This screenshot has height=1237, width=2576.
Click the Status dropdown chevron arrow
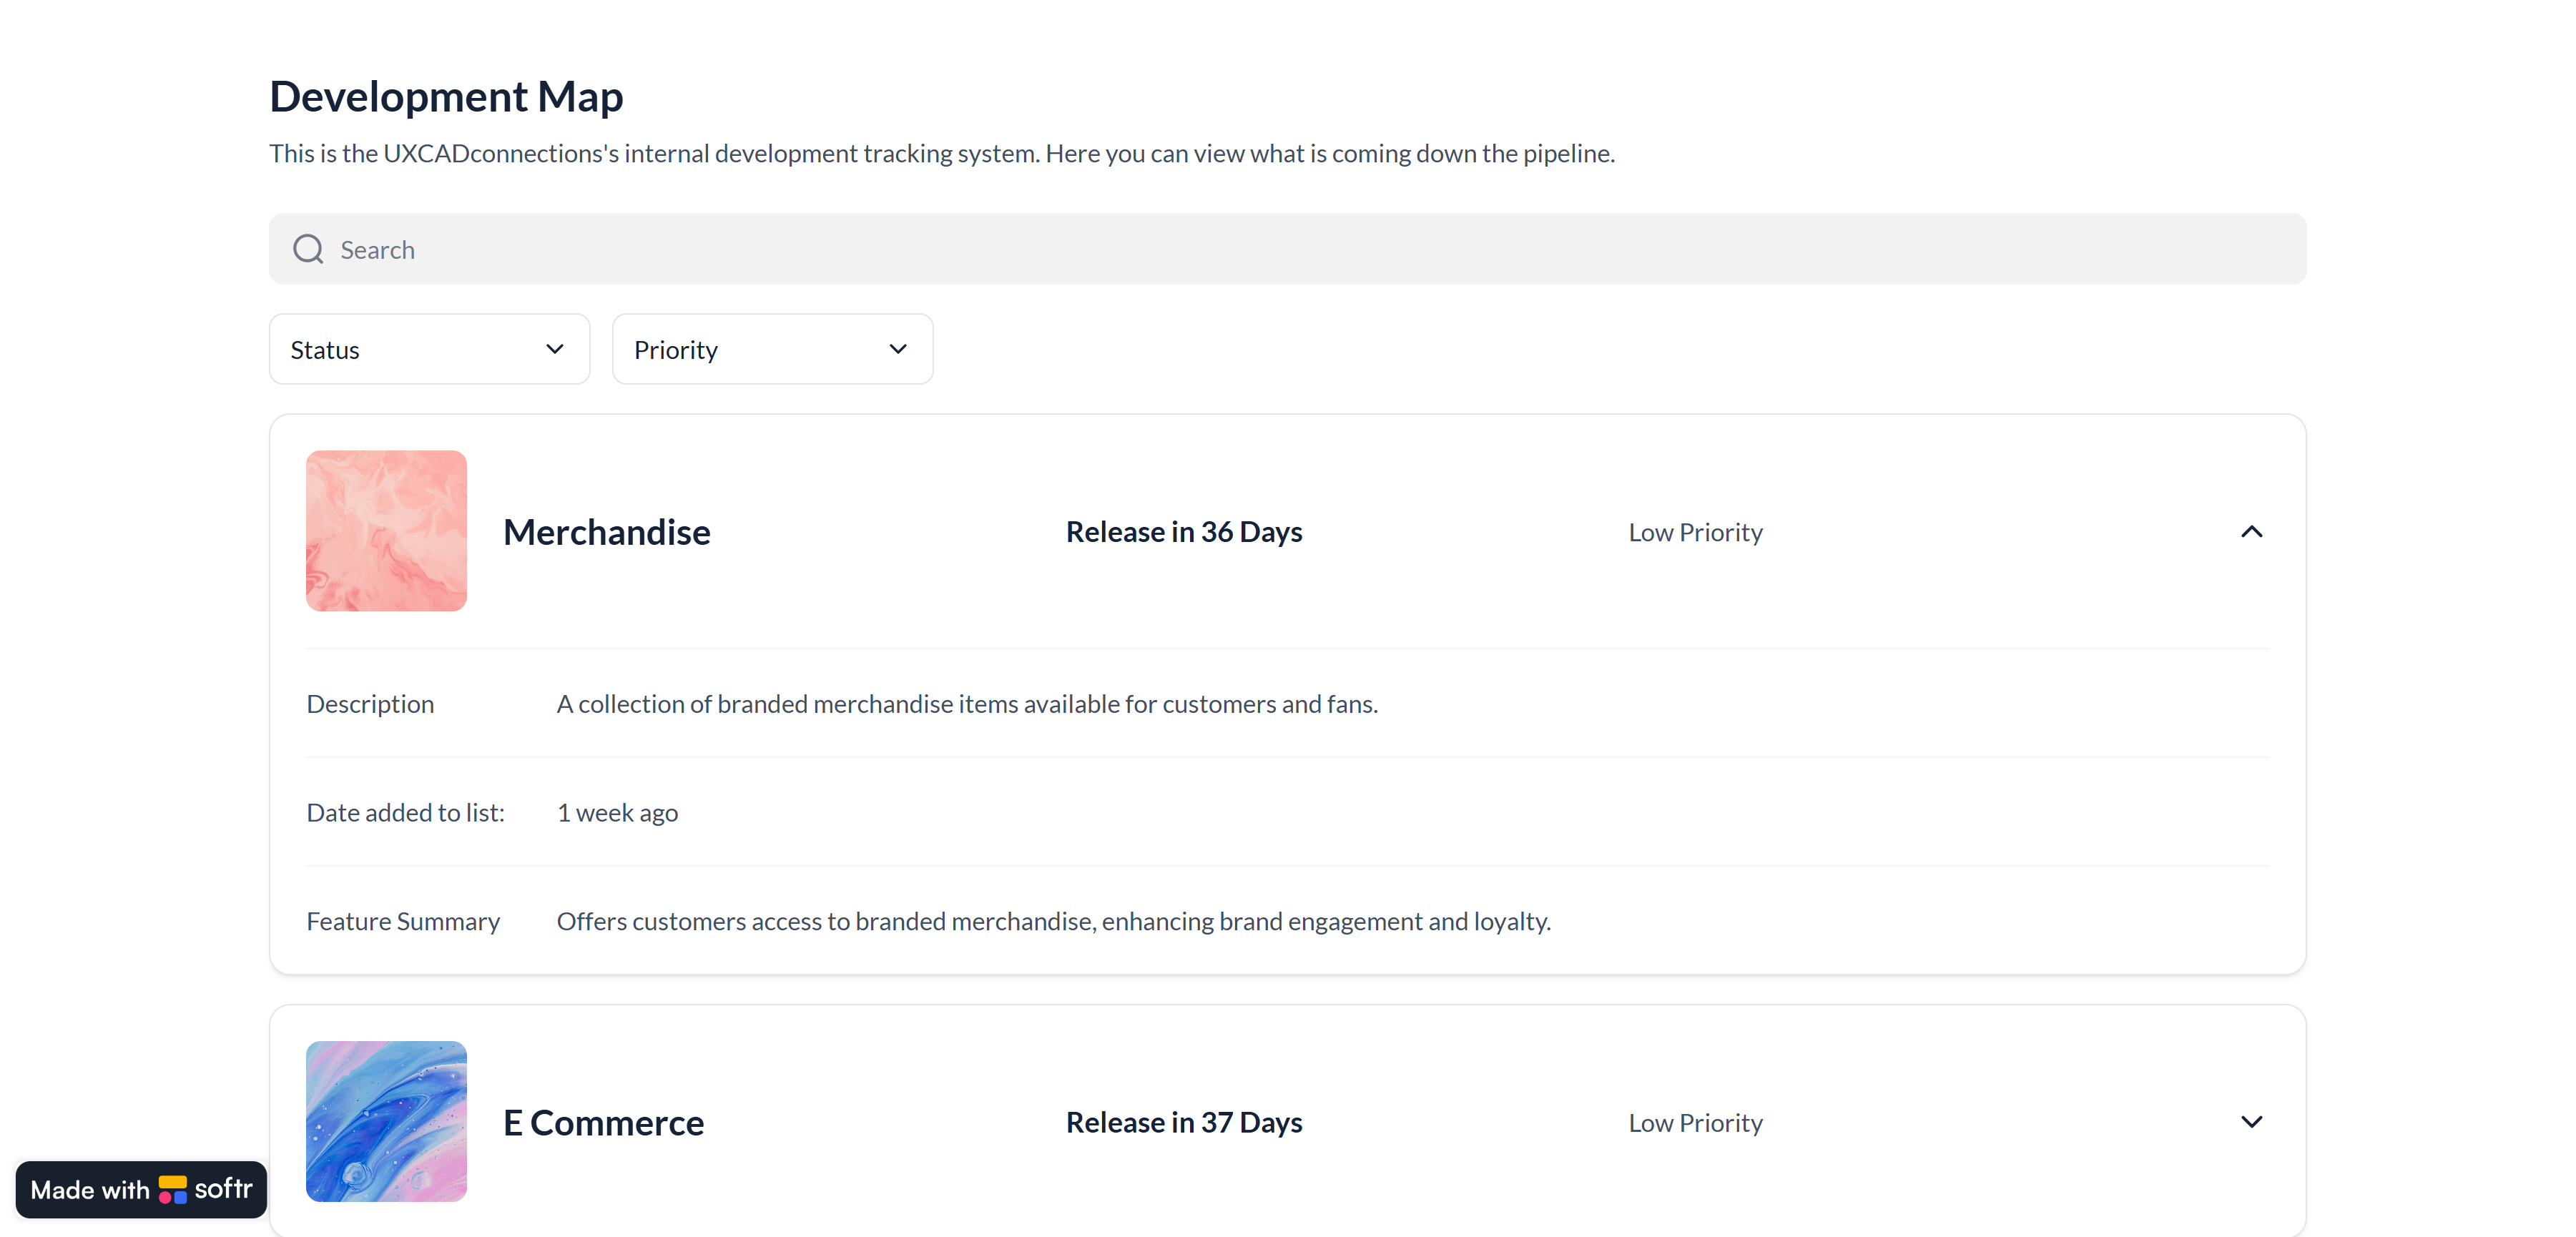(555, 349)
